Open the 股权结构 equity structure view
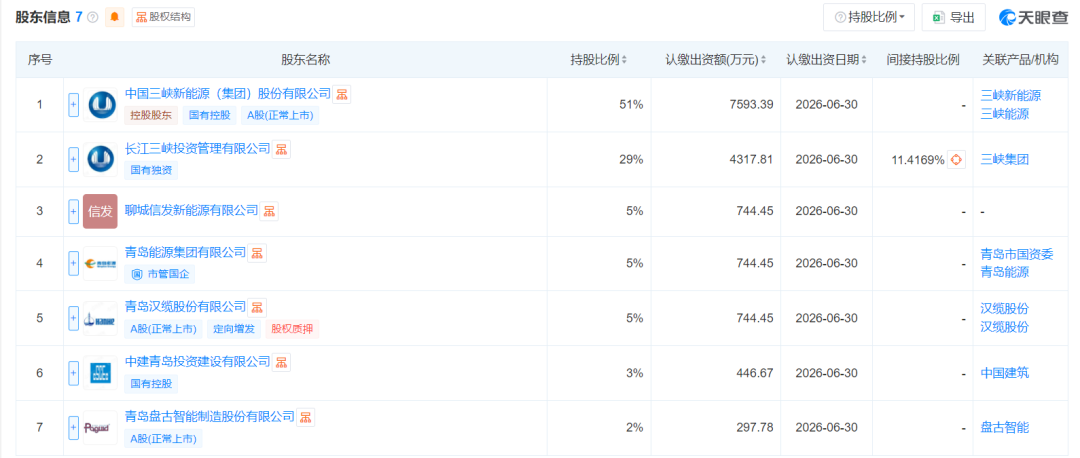 (163, 17)
